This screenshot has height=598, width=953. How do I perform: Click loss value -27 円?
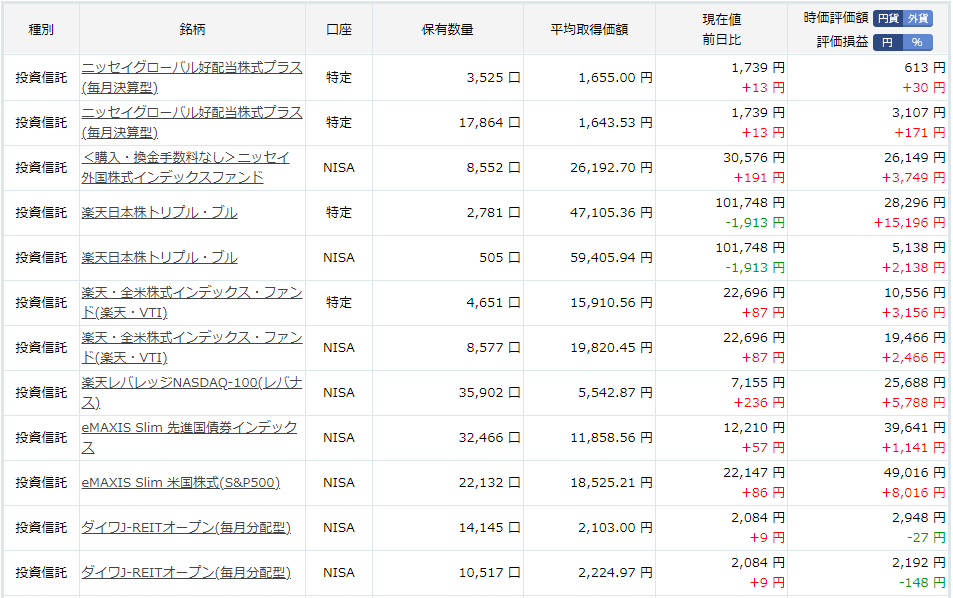(926, 537)
